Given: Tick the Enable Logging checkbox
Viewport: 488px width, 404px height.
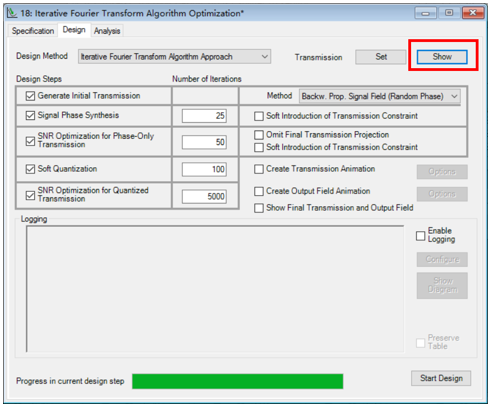Looking at the screenshot, I should click(x=421, y=236).
